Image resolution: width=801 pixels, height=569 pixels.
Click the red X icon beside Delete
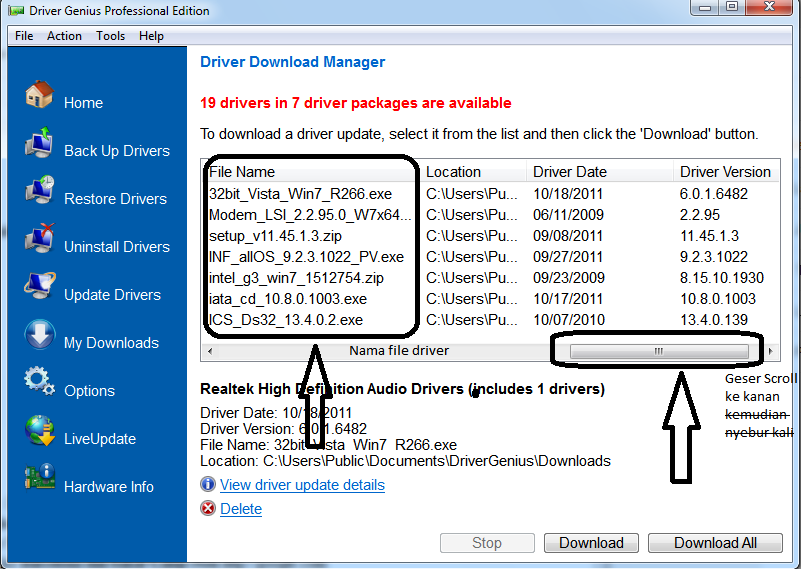[208, 508]
